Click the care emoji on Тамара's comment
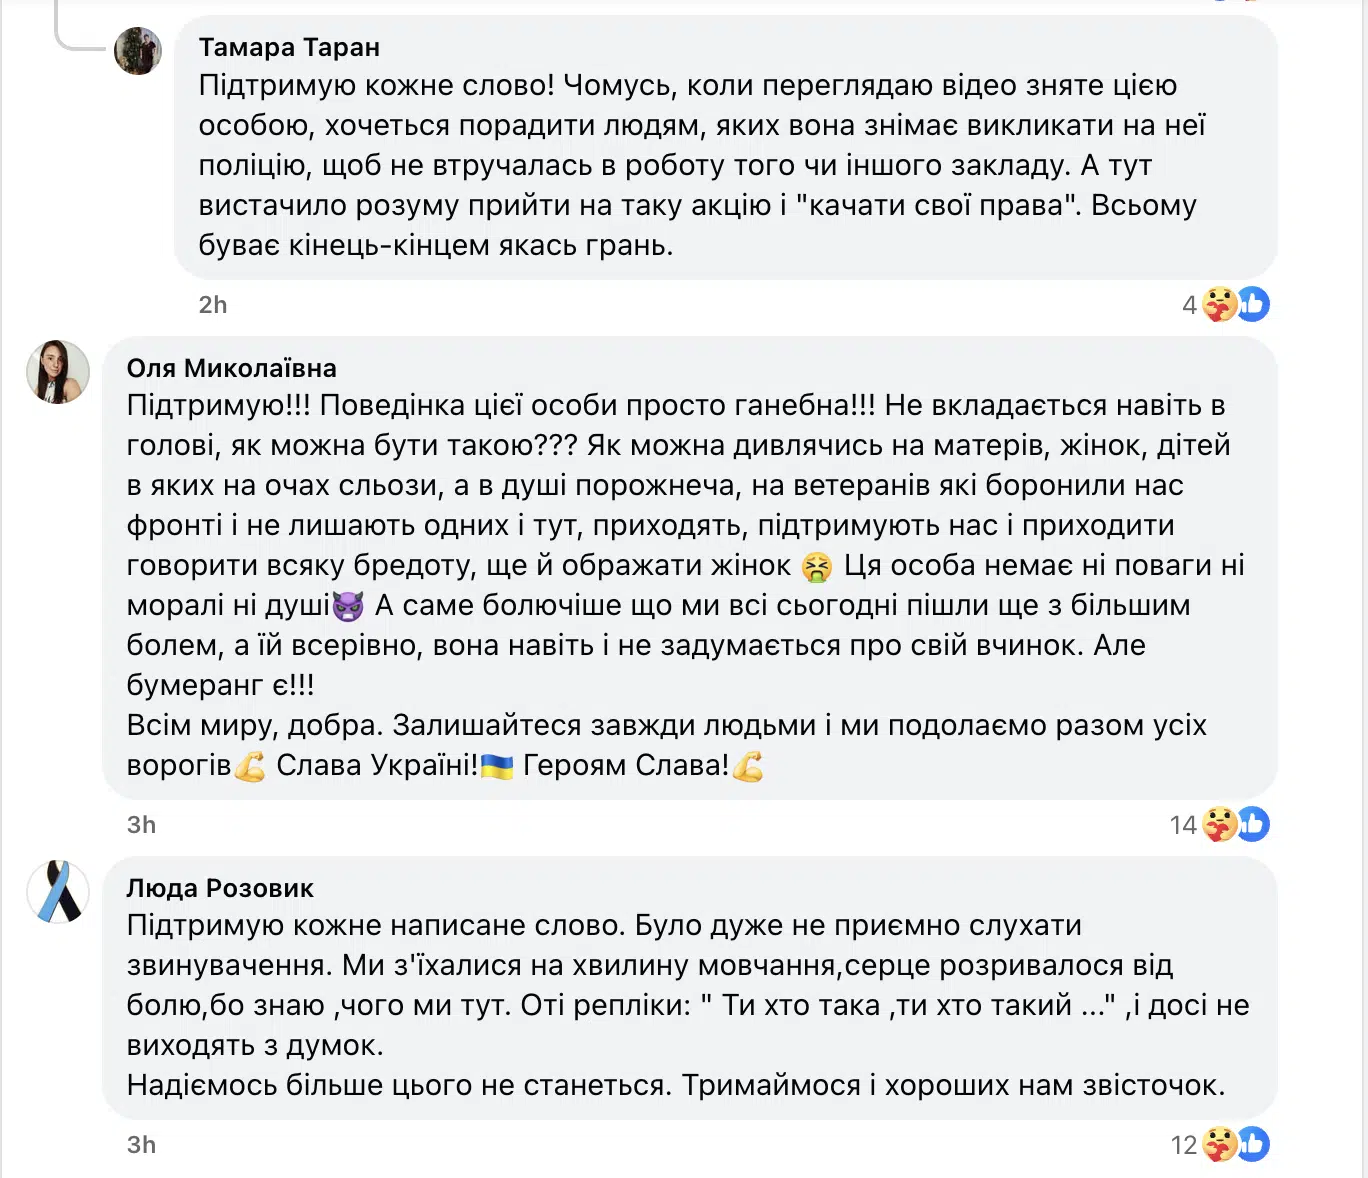The width and height of the screenshot is (1368, 1178). [1220, 304]
